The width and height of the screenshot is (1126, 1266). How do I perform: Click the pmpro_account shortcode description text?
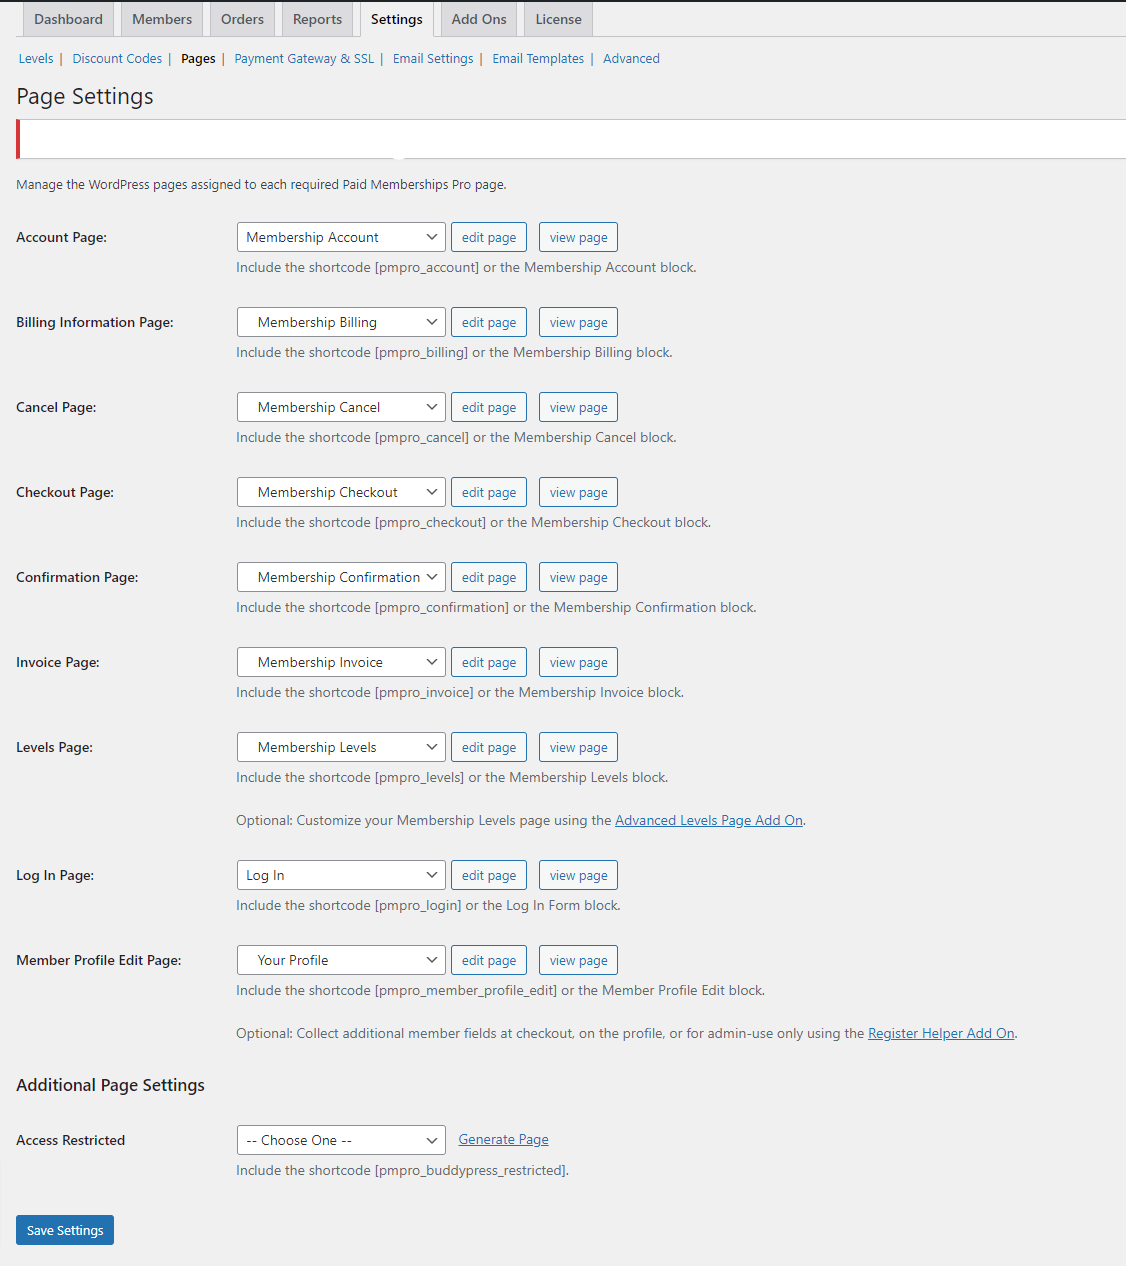[x=466, y=267]
